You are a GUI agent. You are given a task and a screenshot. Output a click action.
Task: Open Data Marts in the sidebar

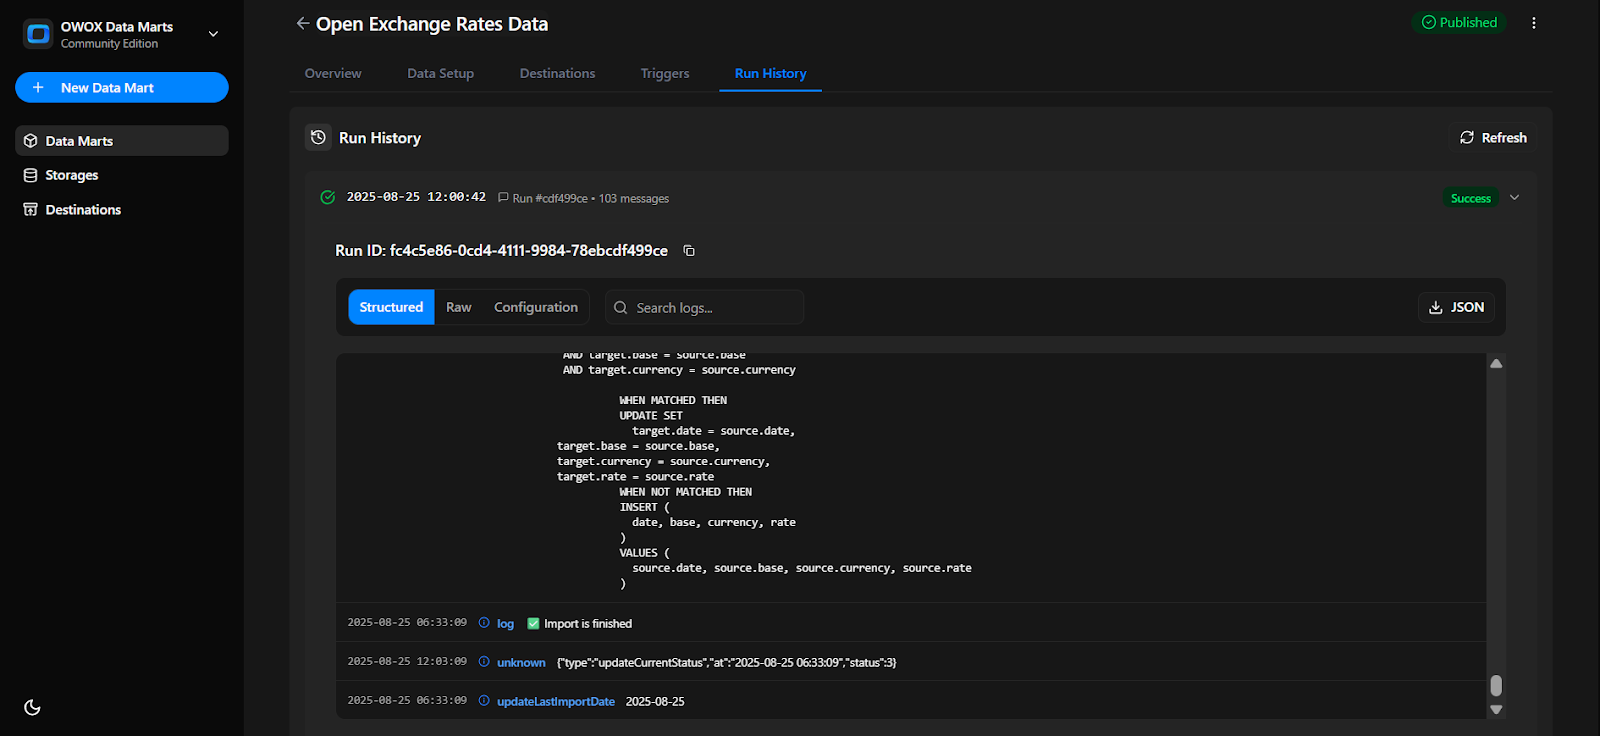tap(122, 141)
